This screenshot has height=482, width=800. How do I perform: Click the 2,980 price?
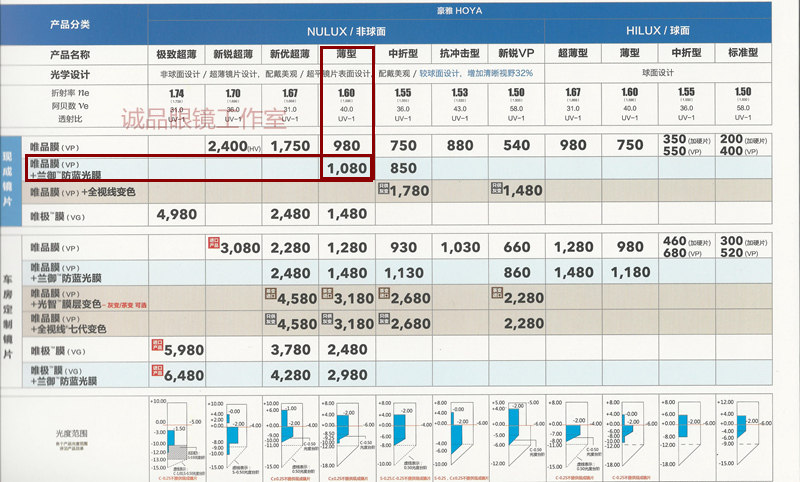click(347, 375)
